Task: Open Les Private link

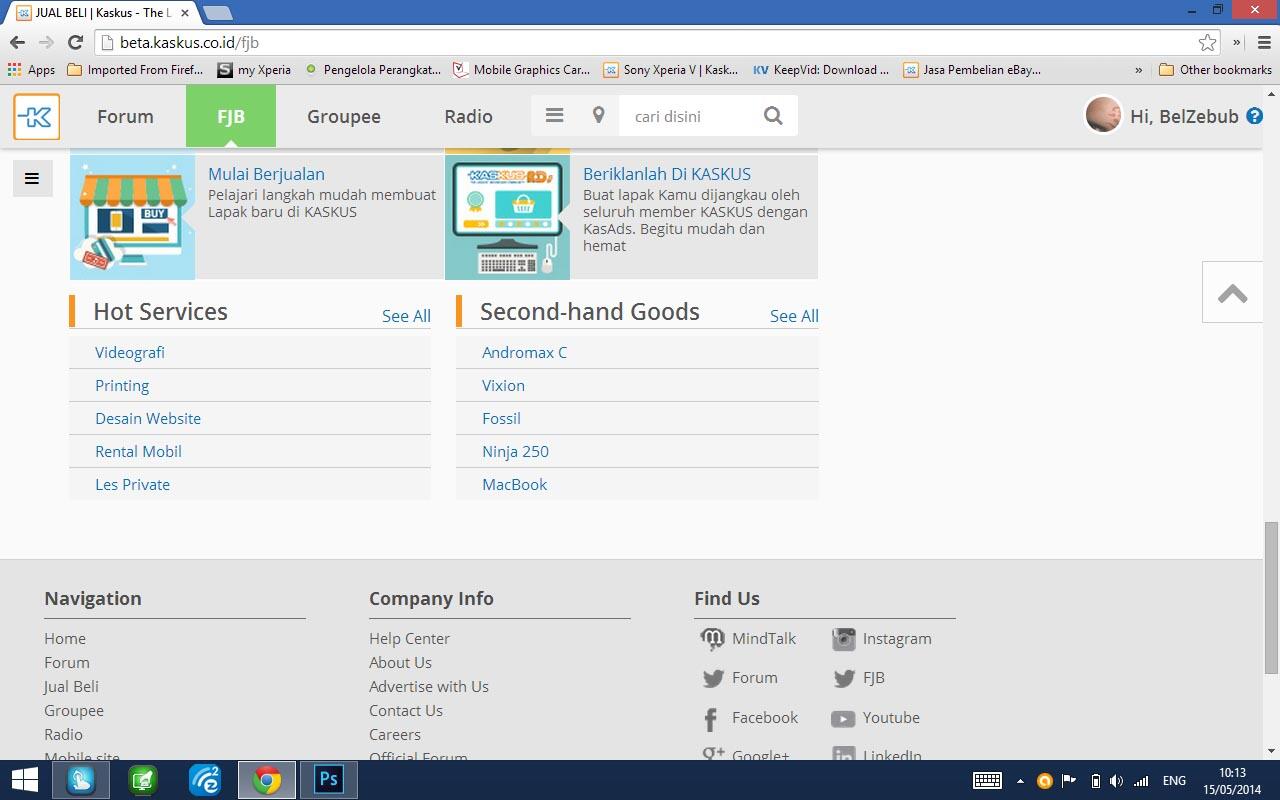Action: pyautogui.click(x=132, y=484)
